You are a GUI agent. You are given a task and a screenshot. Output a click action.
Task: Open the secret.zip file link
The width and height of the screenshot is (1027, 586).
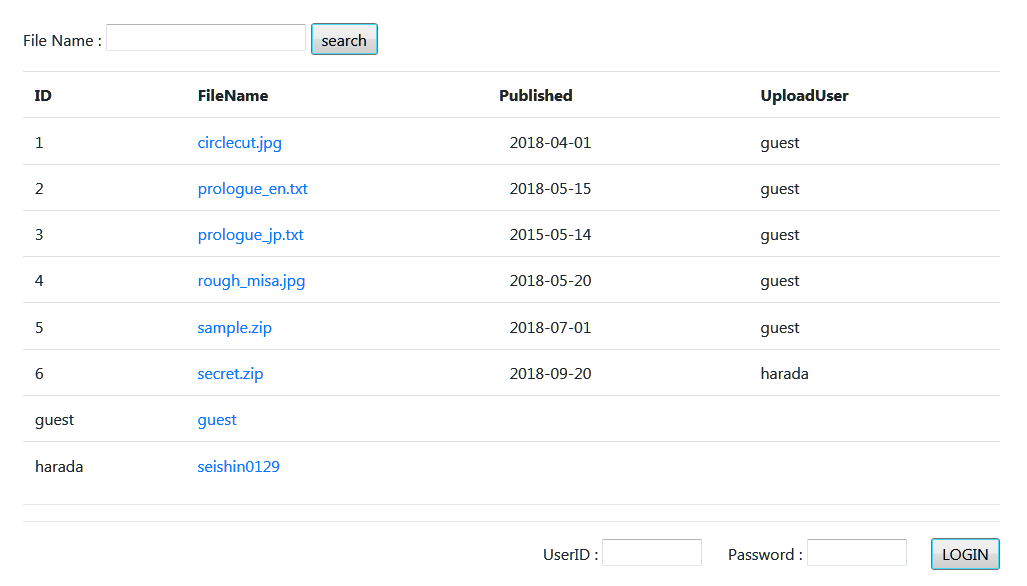pyautogui.click(x=231, y=373)
